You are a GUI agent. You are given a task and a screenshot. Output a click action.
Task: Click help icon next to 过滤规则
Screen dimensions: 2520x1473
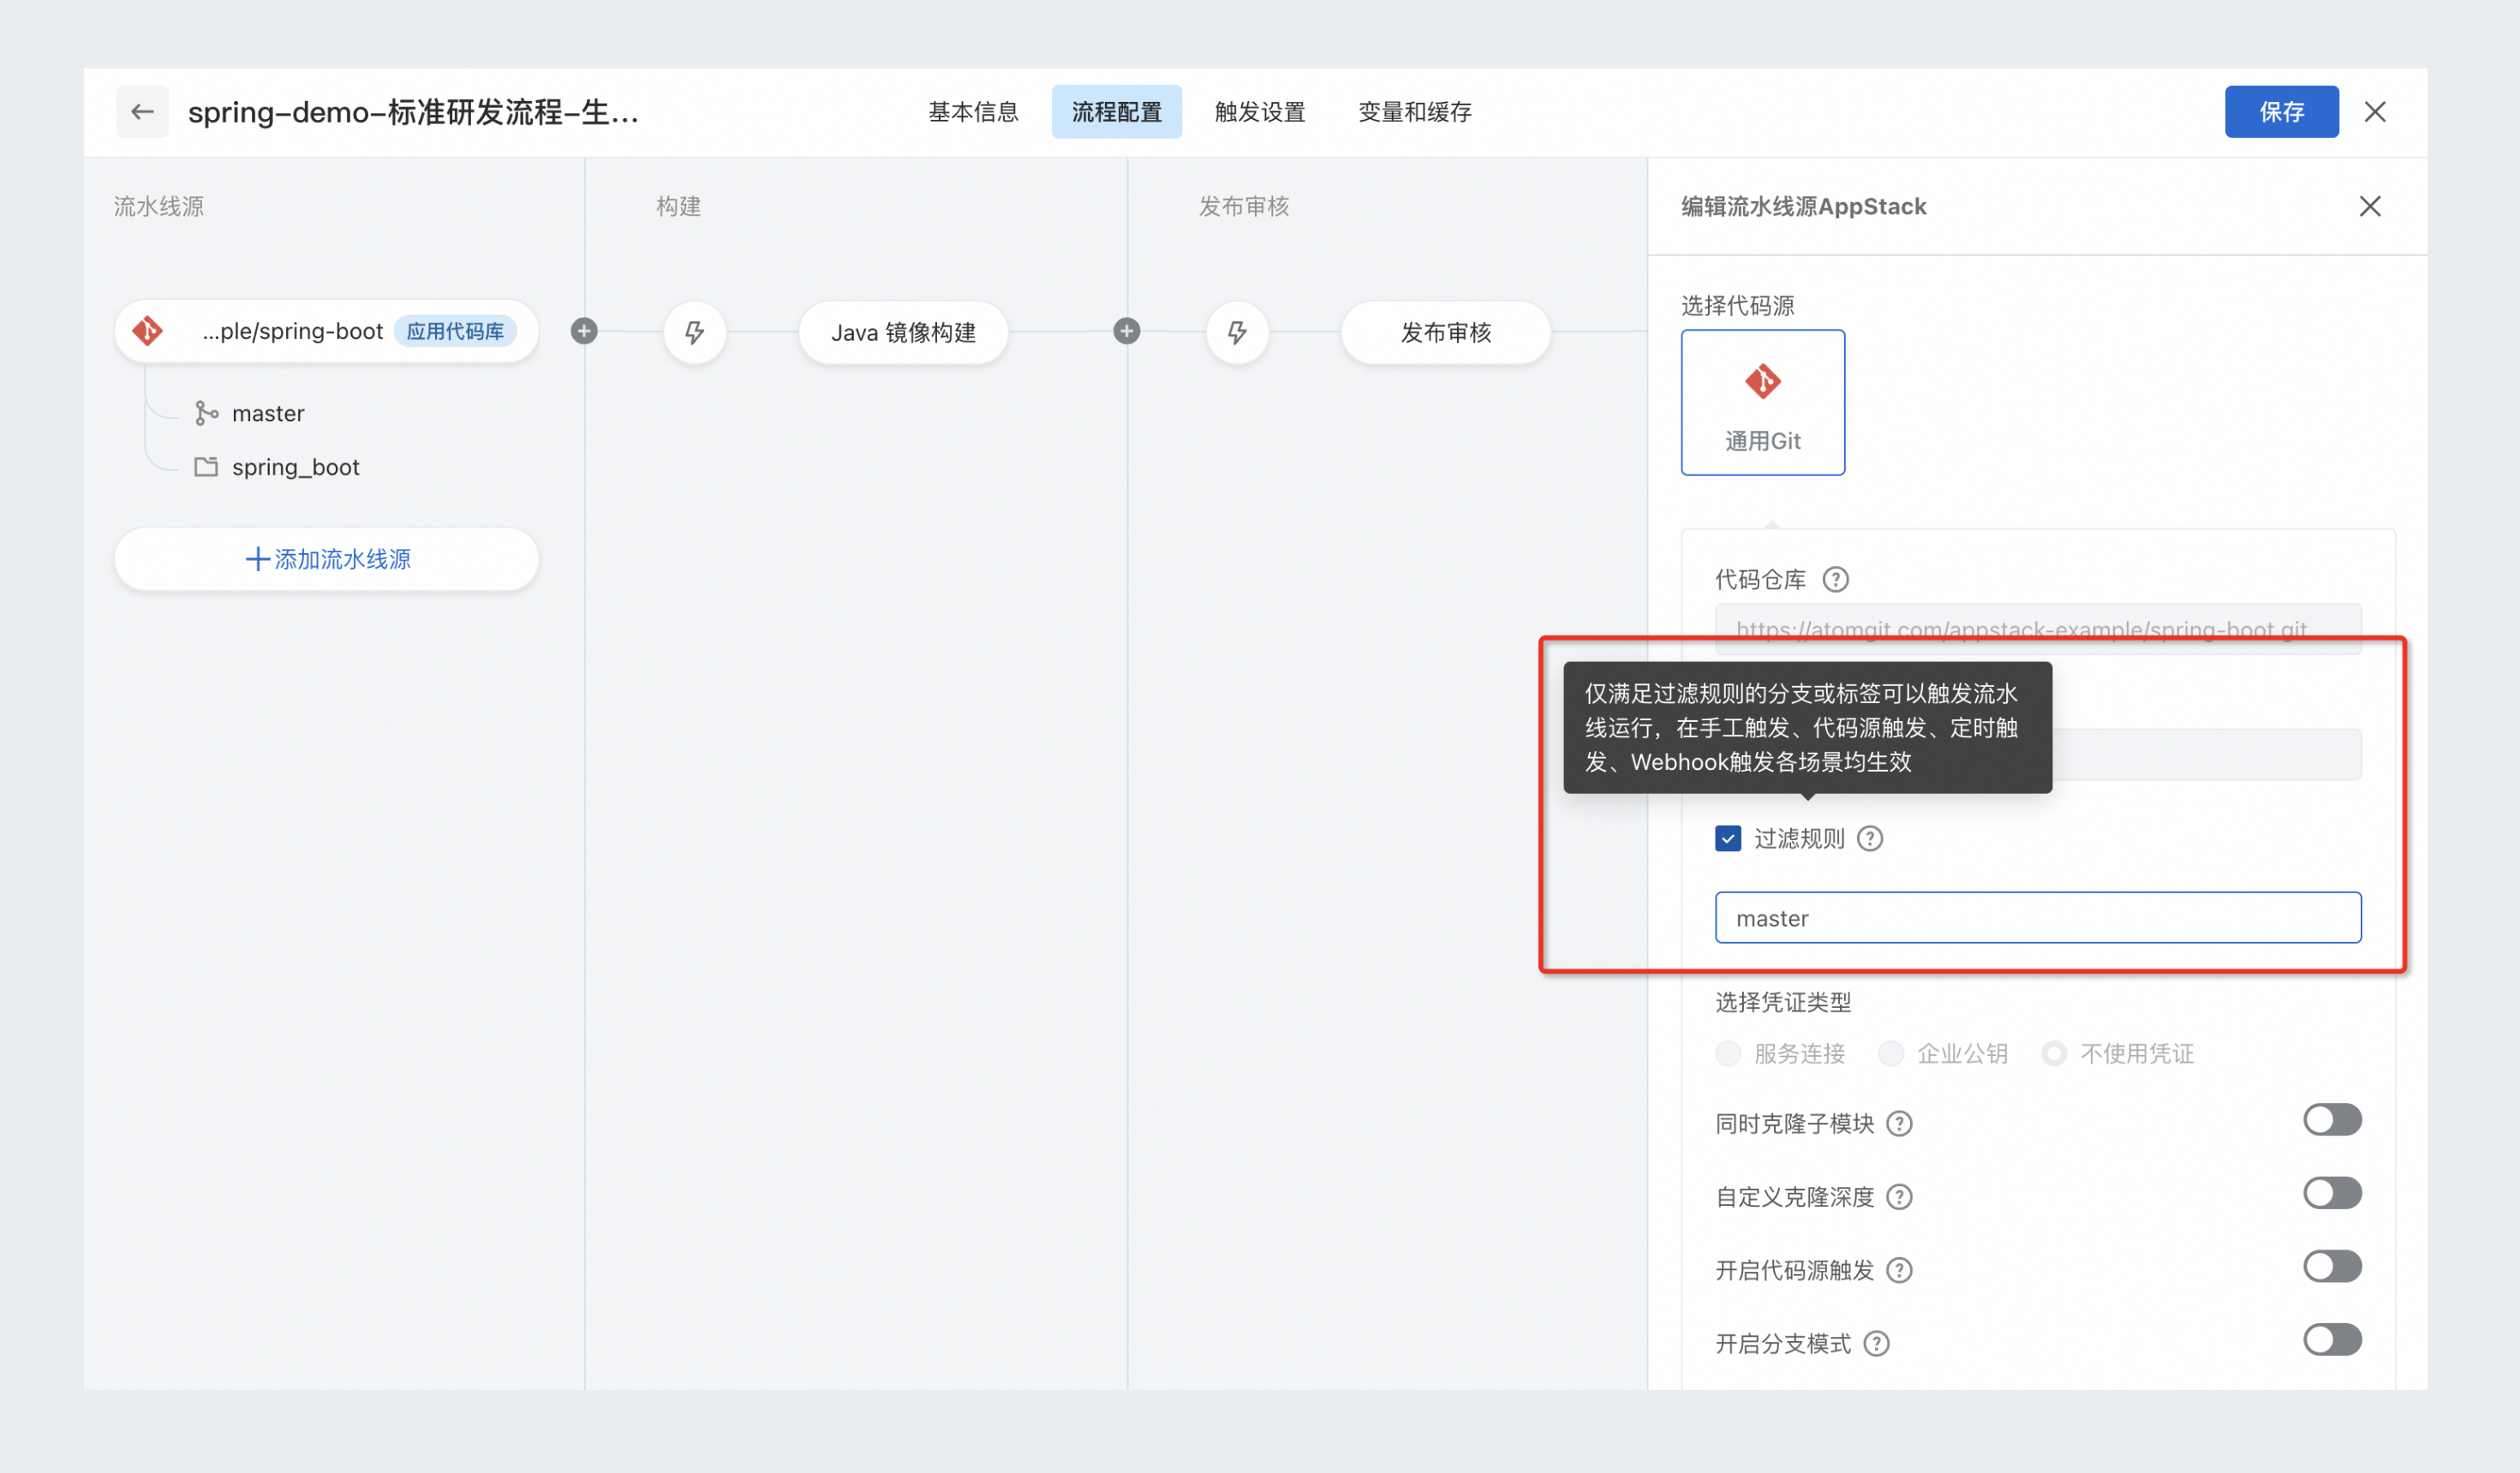tap(1870, 838)
